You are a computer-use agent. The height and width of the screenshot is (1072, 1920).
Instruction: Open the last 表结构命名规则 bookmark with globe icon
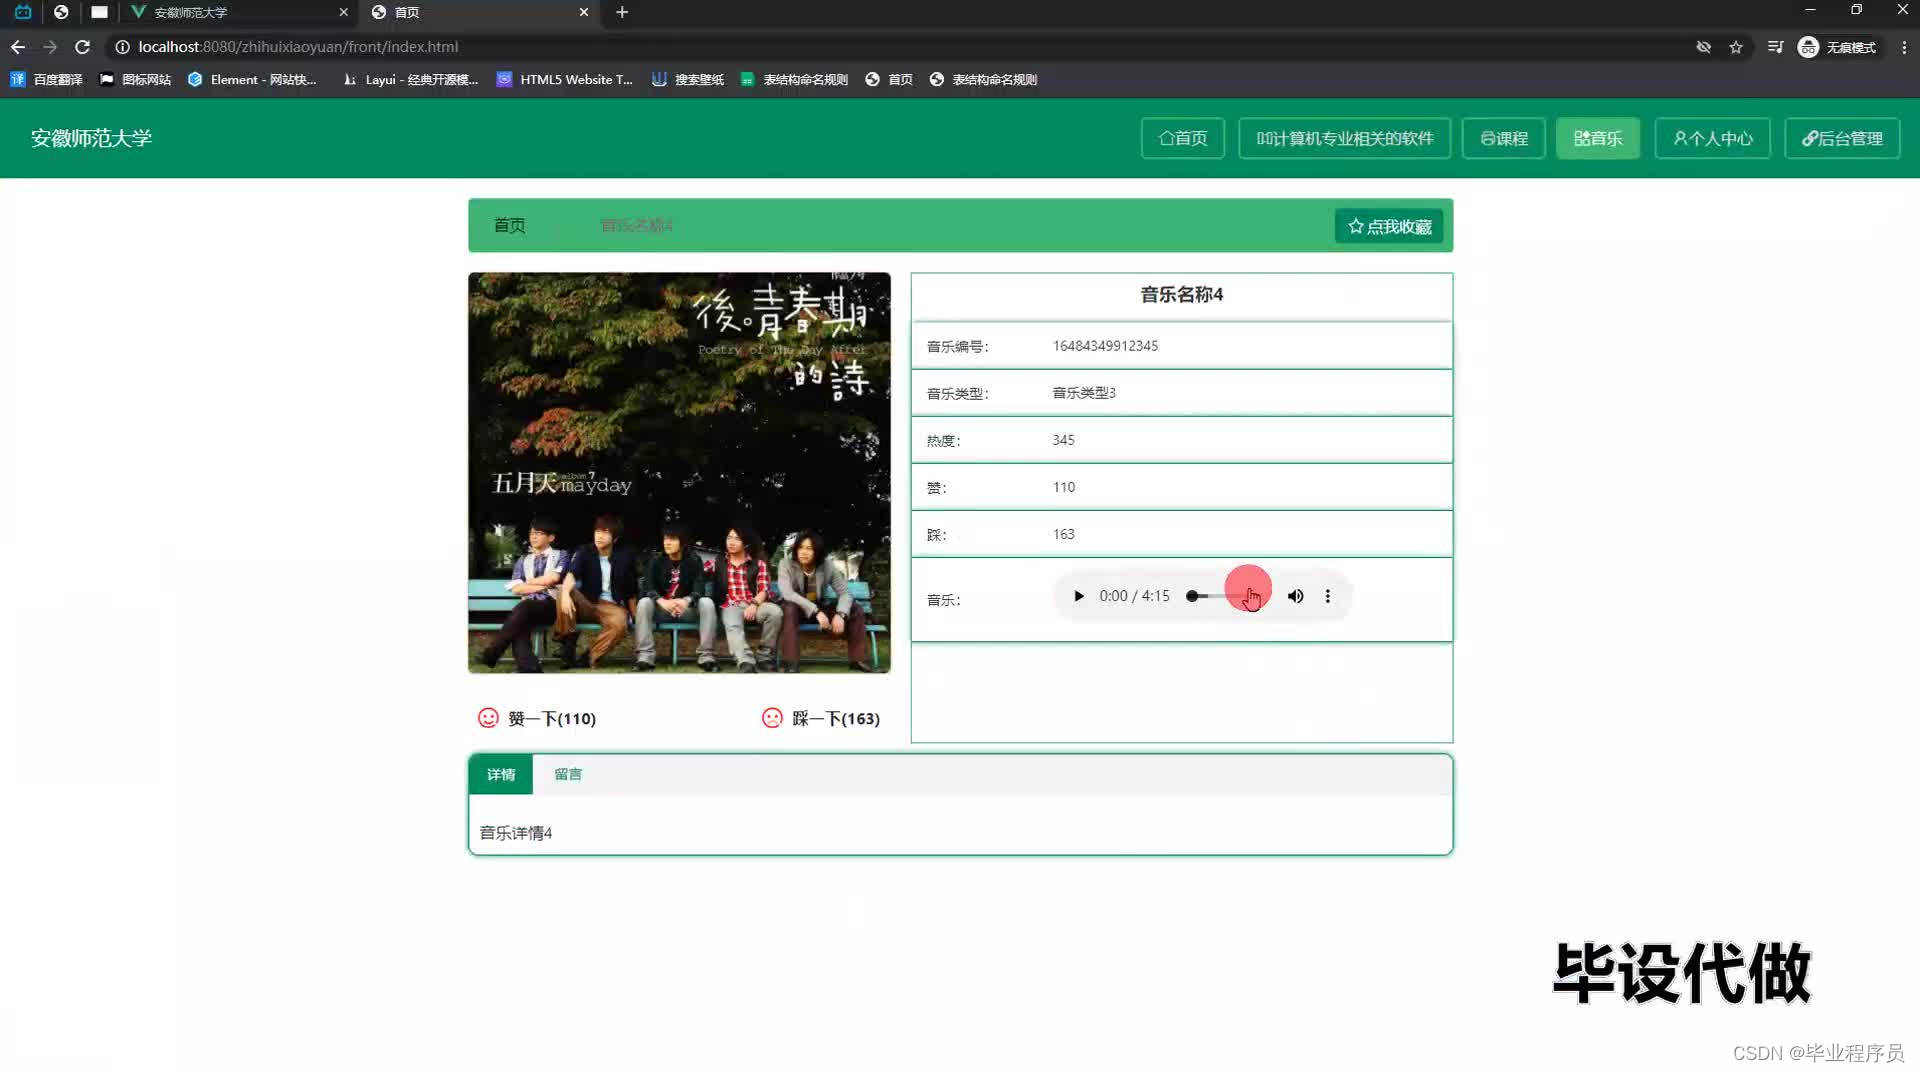pyautogui.click(x=983, y=79)
